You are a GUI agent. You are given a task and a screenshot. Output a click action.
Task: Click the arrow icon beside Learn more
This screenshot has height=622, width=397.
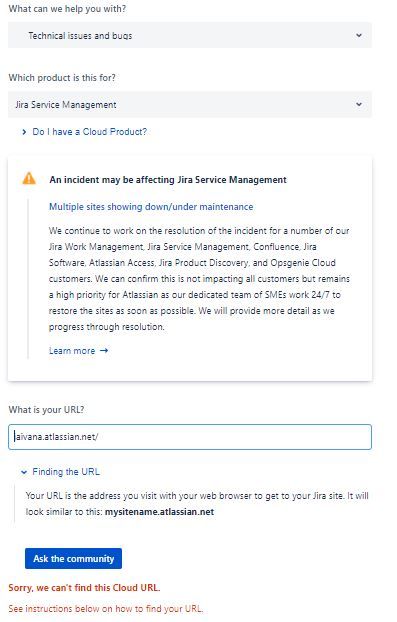tap(104, 351)
